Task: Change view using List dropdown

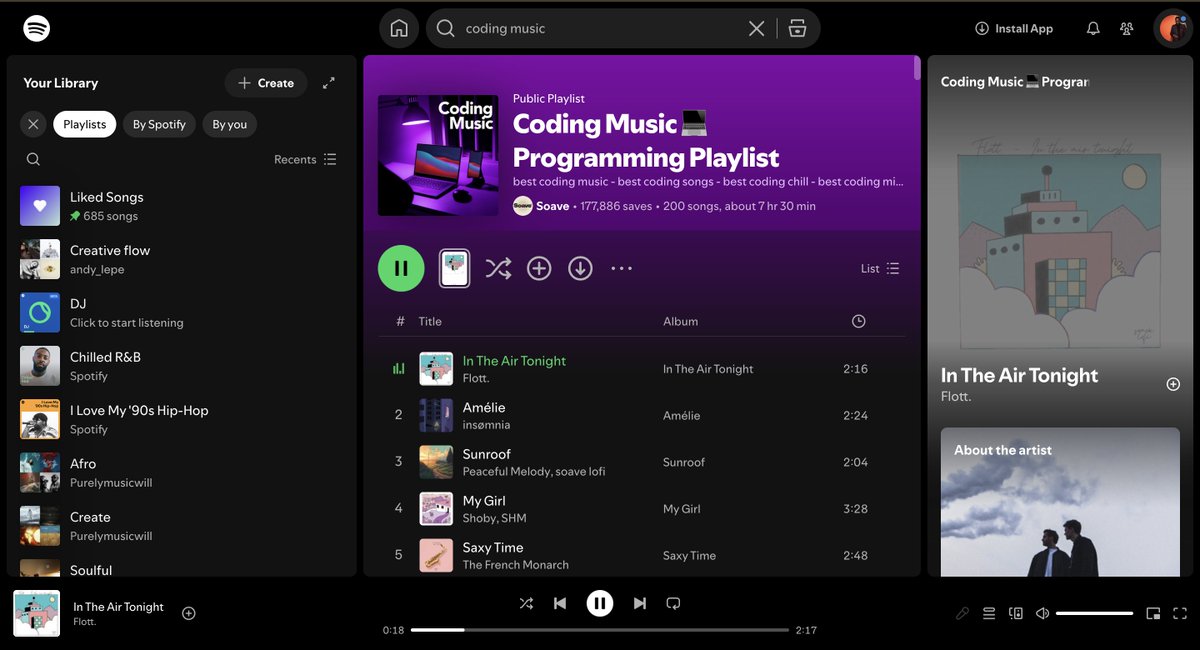Action: (x=880, y=268)
